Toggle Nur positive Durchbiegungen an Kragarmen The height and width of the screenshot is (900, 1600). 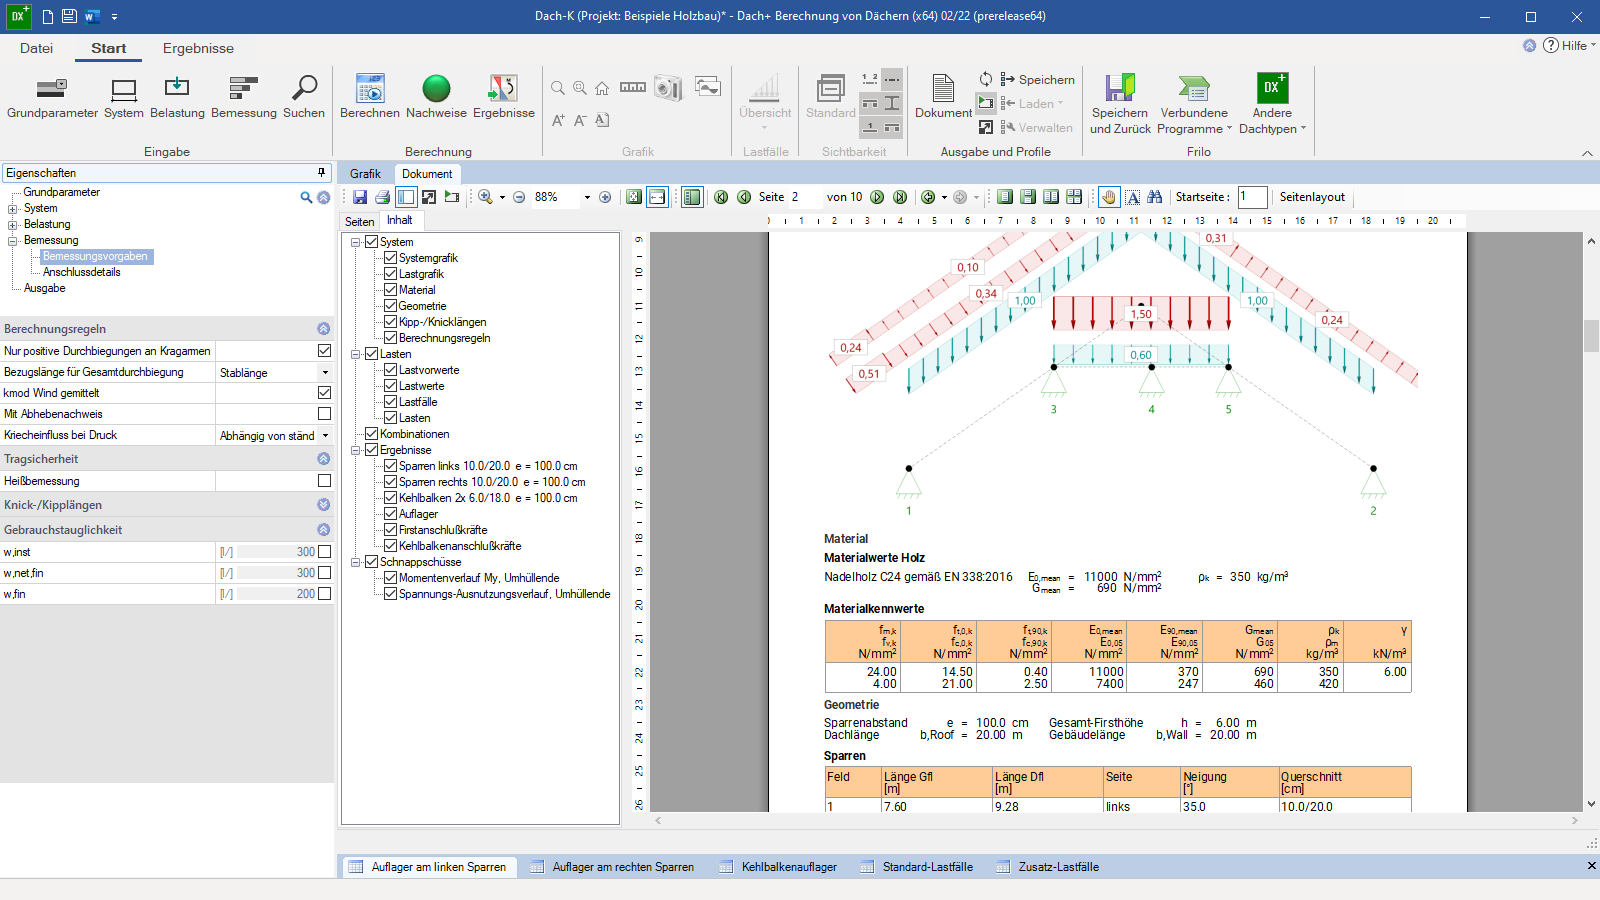pos(324,351)
